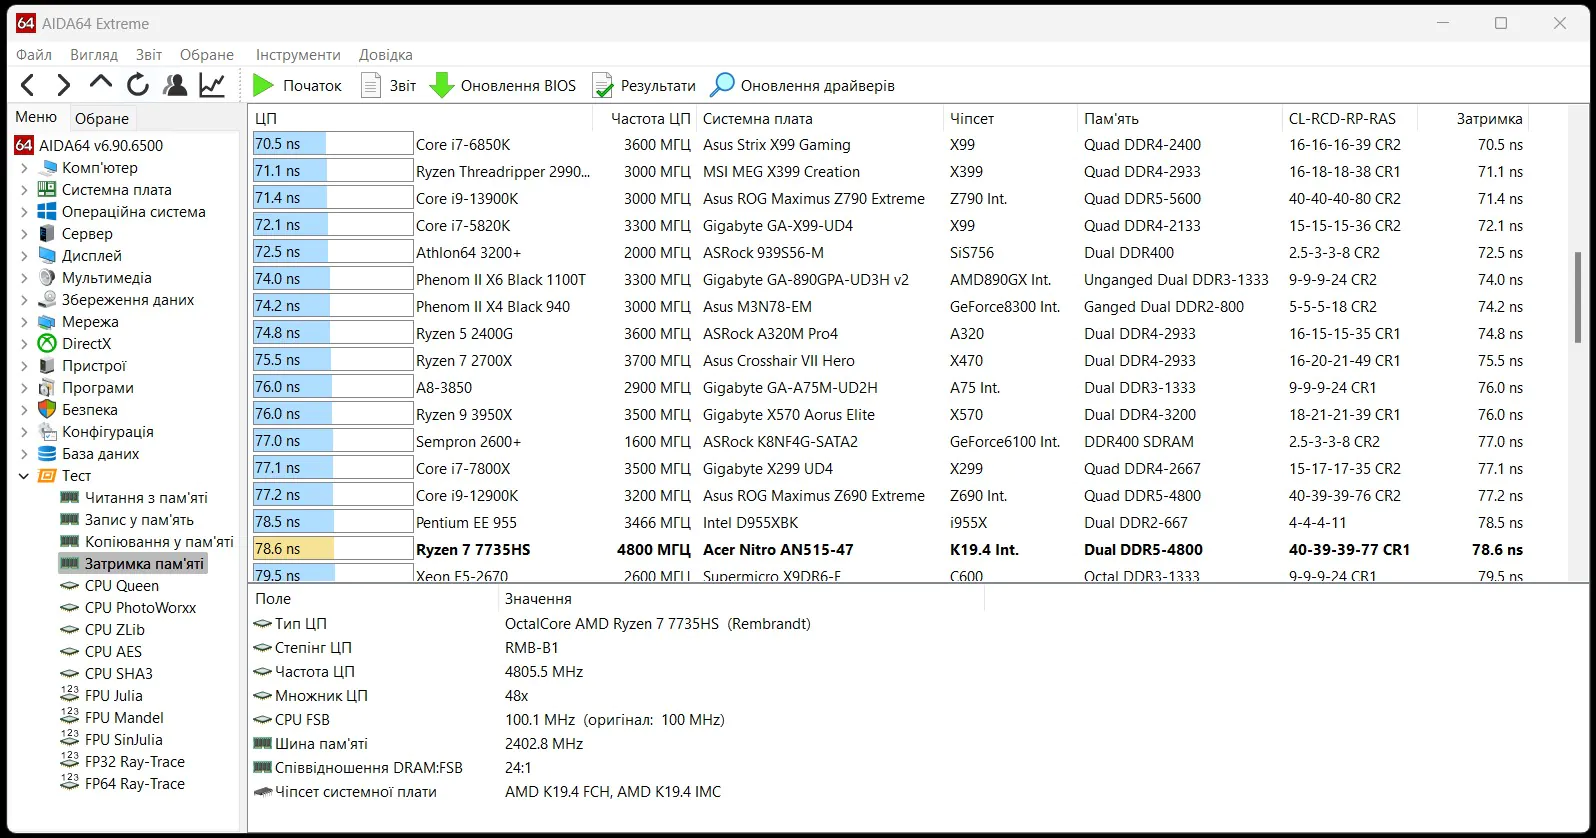Click the CPU Queen chip icon
The width and height of the screenshot is (1596, 838).
(69, 586)
